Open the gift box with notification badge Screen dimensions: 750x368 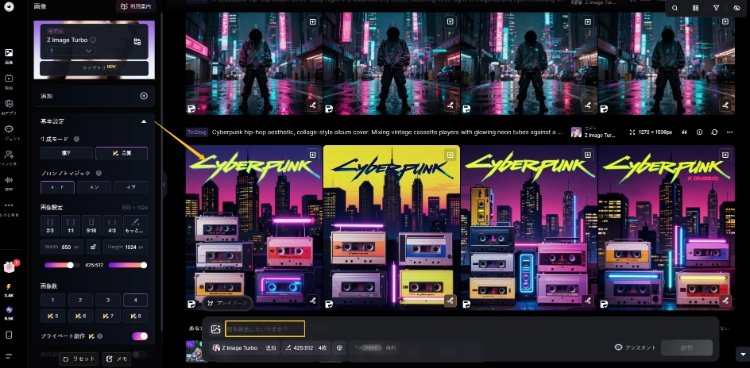click(x=10, y=267)
